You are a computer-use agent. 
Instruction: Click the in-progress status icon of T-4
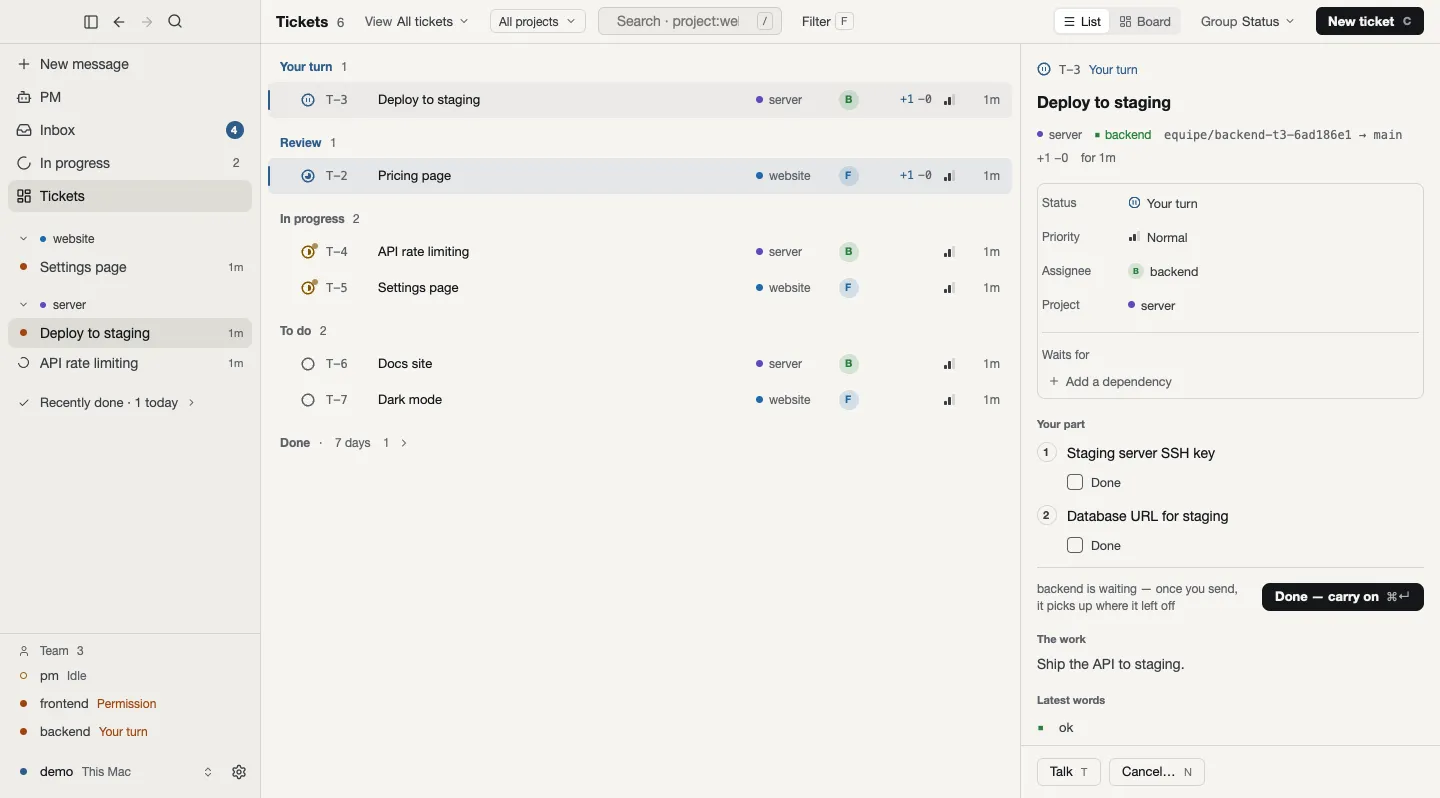309,252
